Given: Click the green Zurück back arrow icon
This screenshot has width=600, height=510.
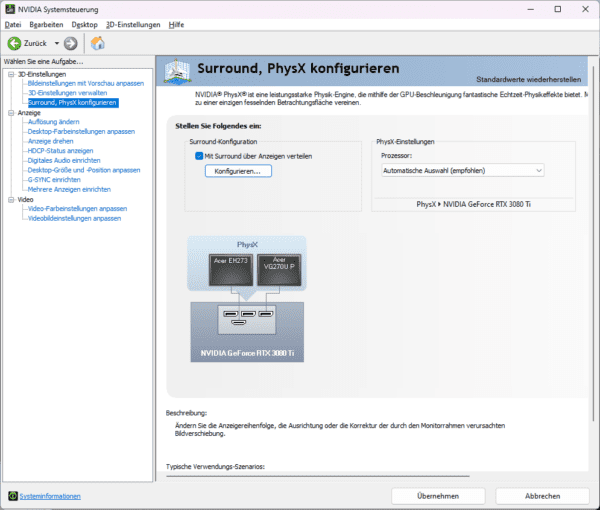Looking at the screenshot, I should 14,43.
